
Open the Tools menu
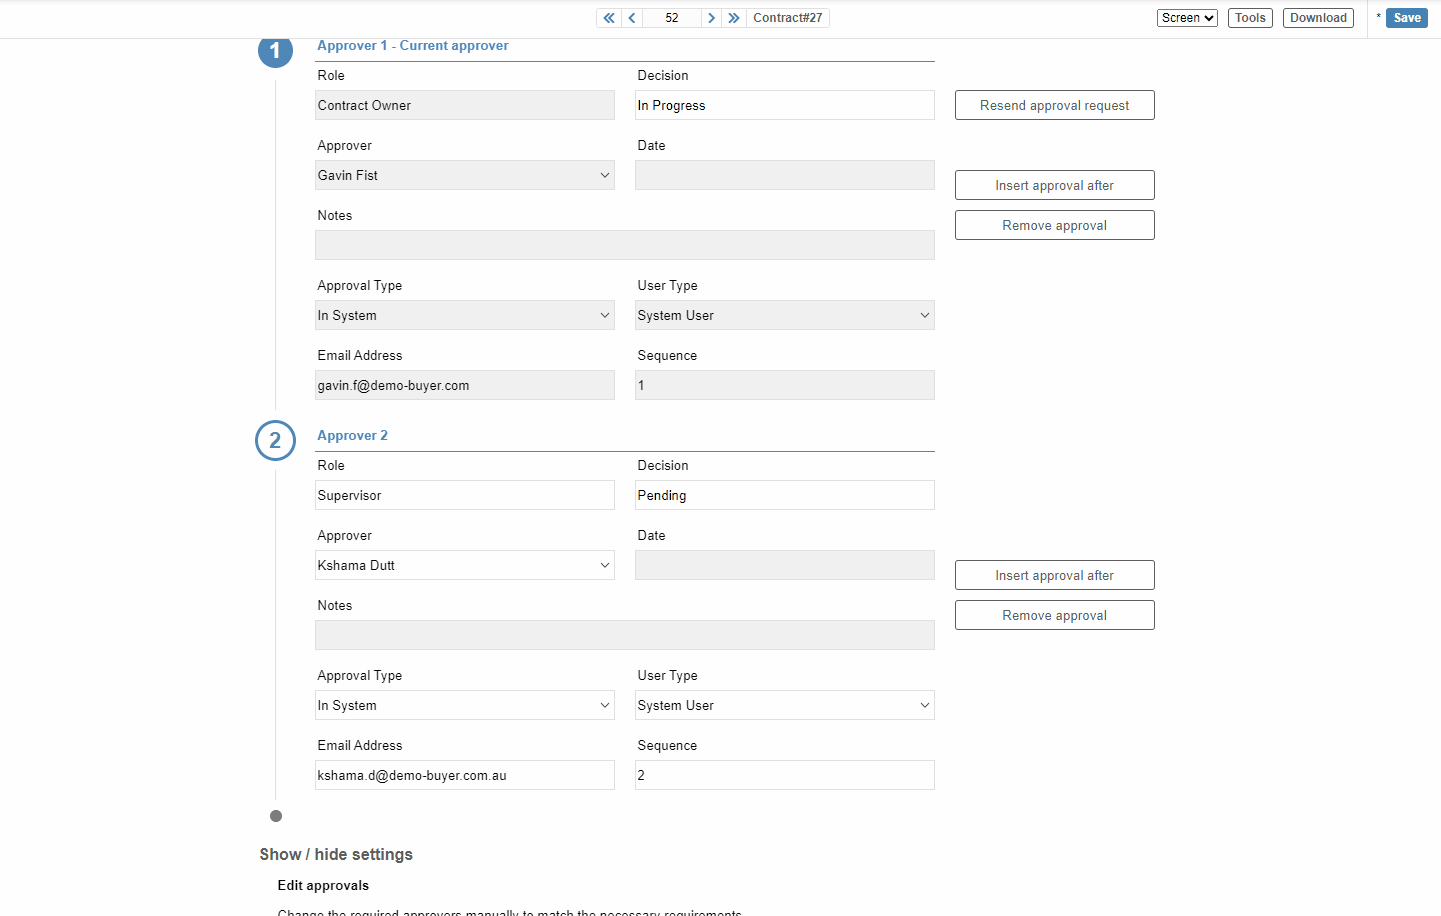coord(1250,18)
